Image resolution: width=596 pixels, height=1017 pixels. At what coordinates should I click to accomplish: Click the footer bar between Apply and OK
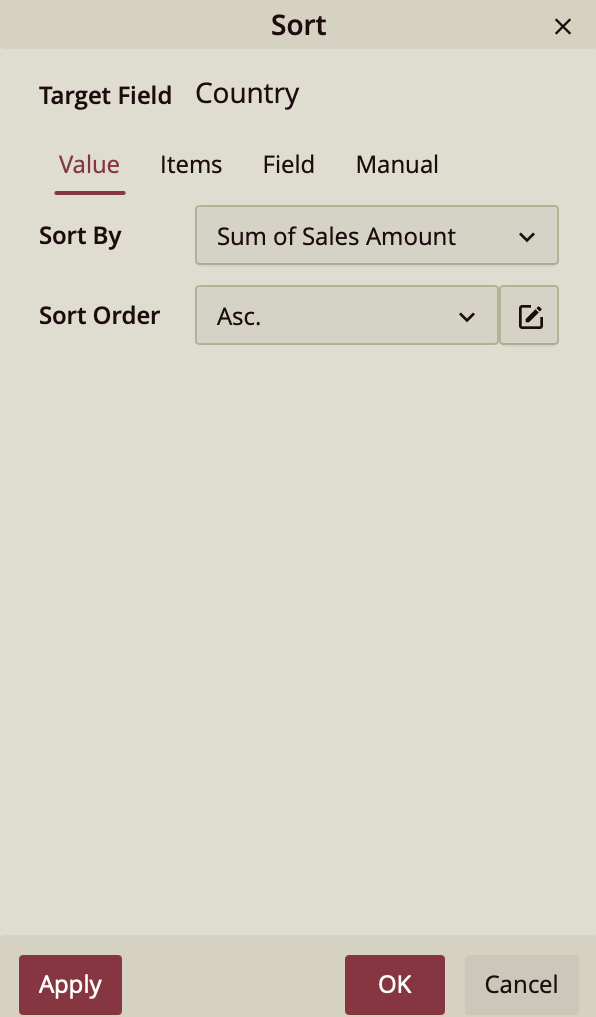pyautogui.click(x=233, y=985)
